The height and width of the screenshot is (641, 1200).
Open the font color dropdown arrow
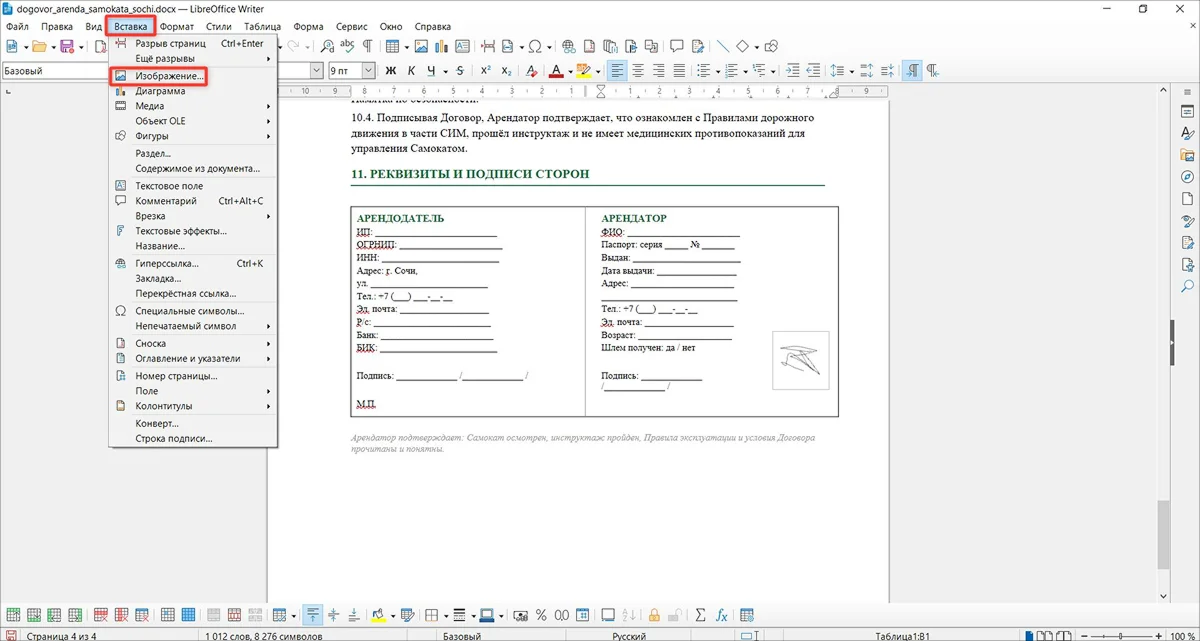(570, 71)
